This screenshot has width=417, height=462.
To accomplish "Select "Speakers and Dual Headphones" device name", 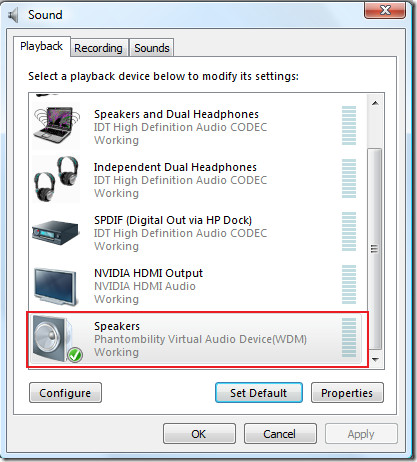I will pos(176,114).
